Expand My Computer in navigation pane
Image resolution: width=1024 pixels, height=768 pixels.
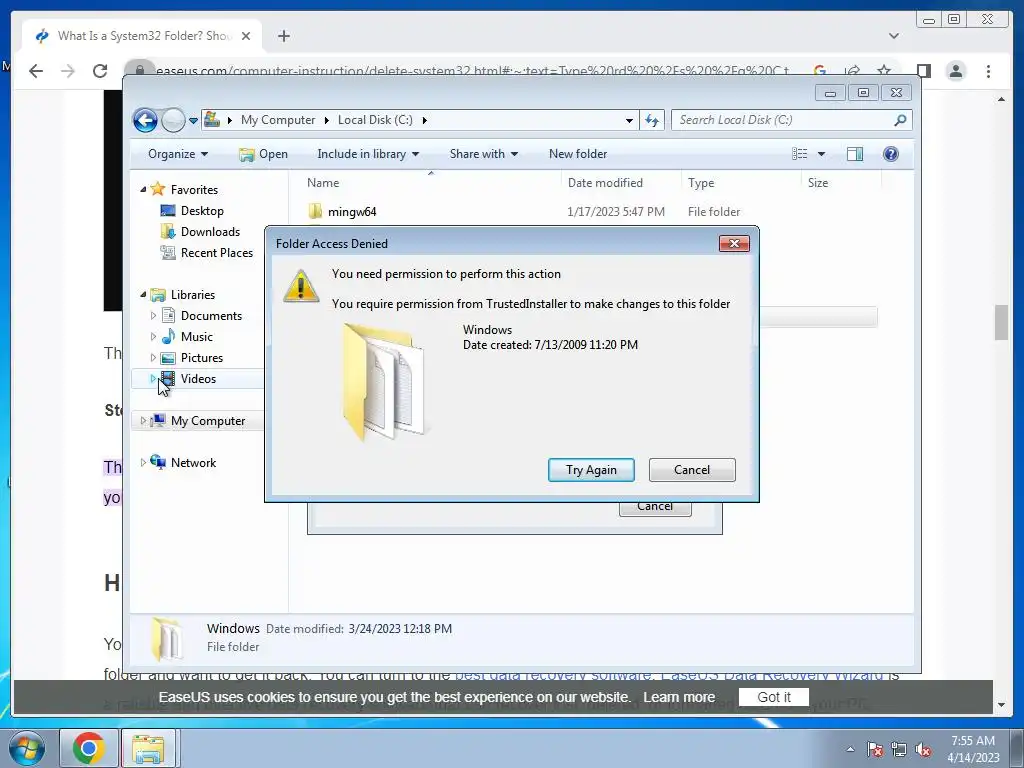click(143, 421)
